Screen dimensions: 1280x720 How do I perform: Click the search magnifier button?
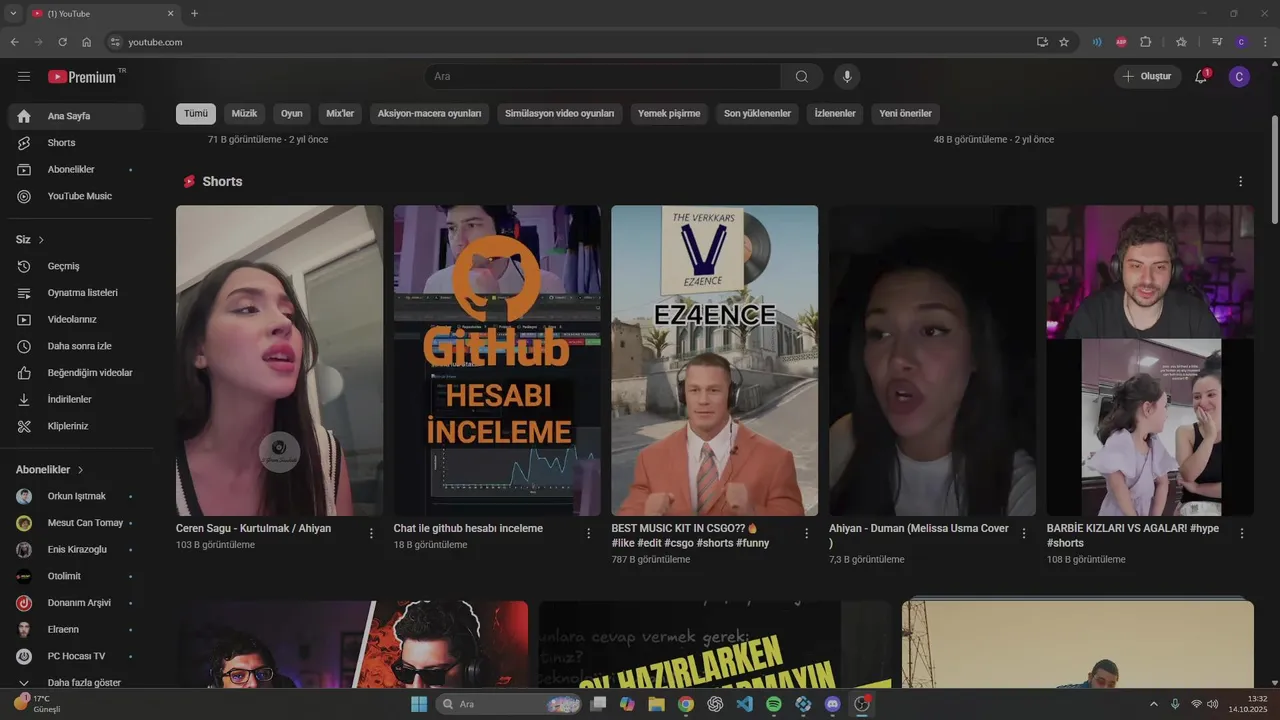click(x=802, y=77)
